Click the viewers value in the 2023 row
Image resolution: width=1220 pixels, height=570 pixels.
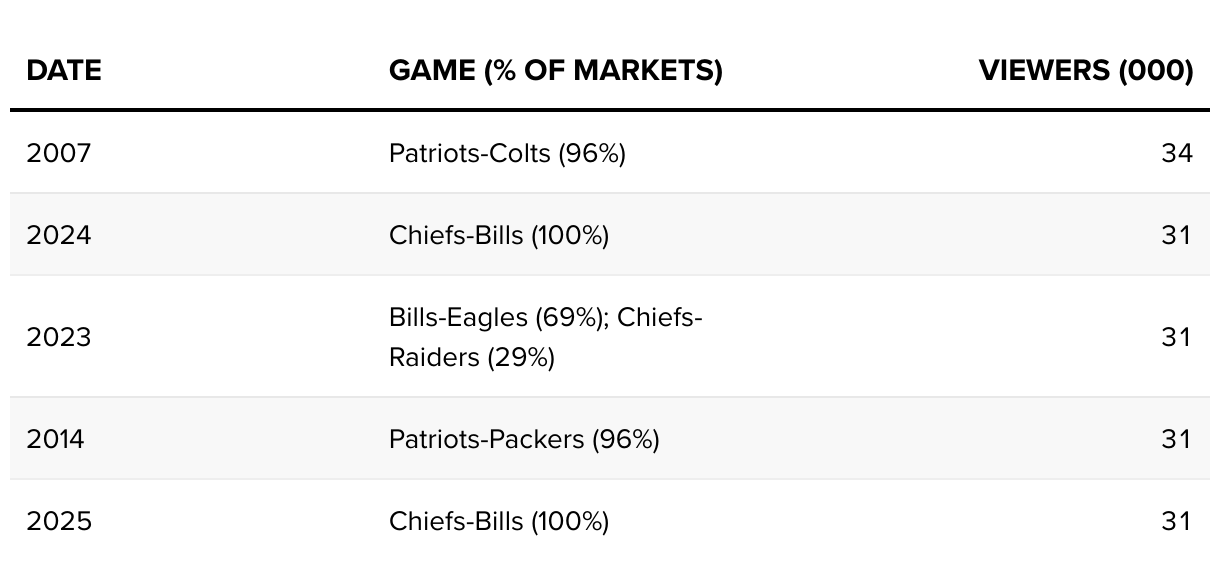point(1177,337)
